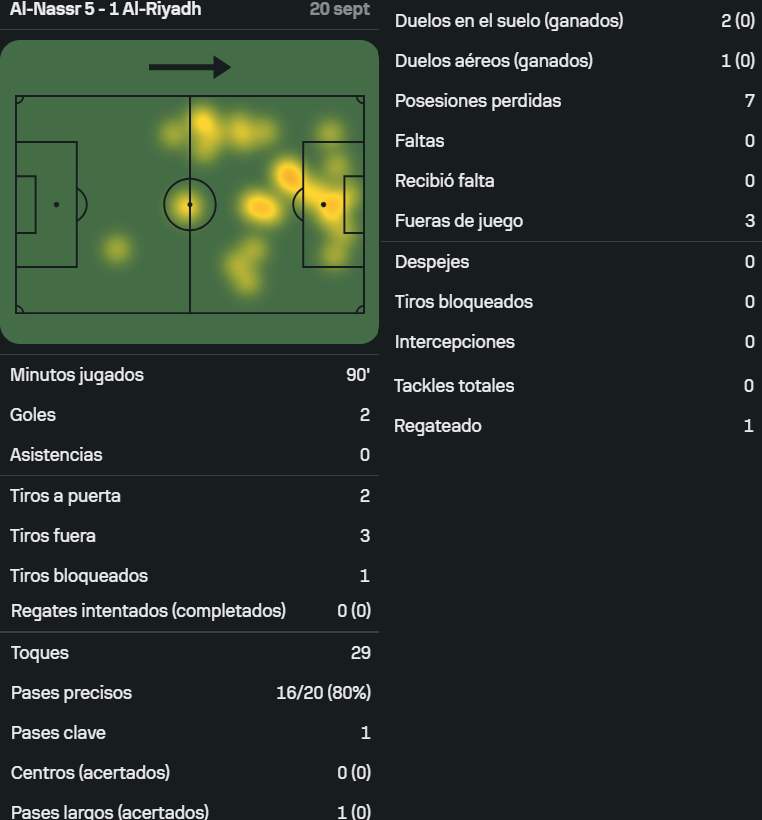762x820 pixels.
Task: Click the right penalty spot on heatmap
Action: click(x=323, y=204)
